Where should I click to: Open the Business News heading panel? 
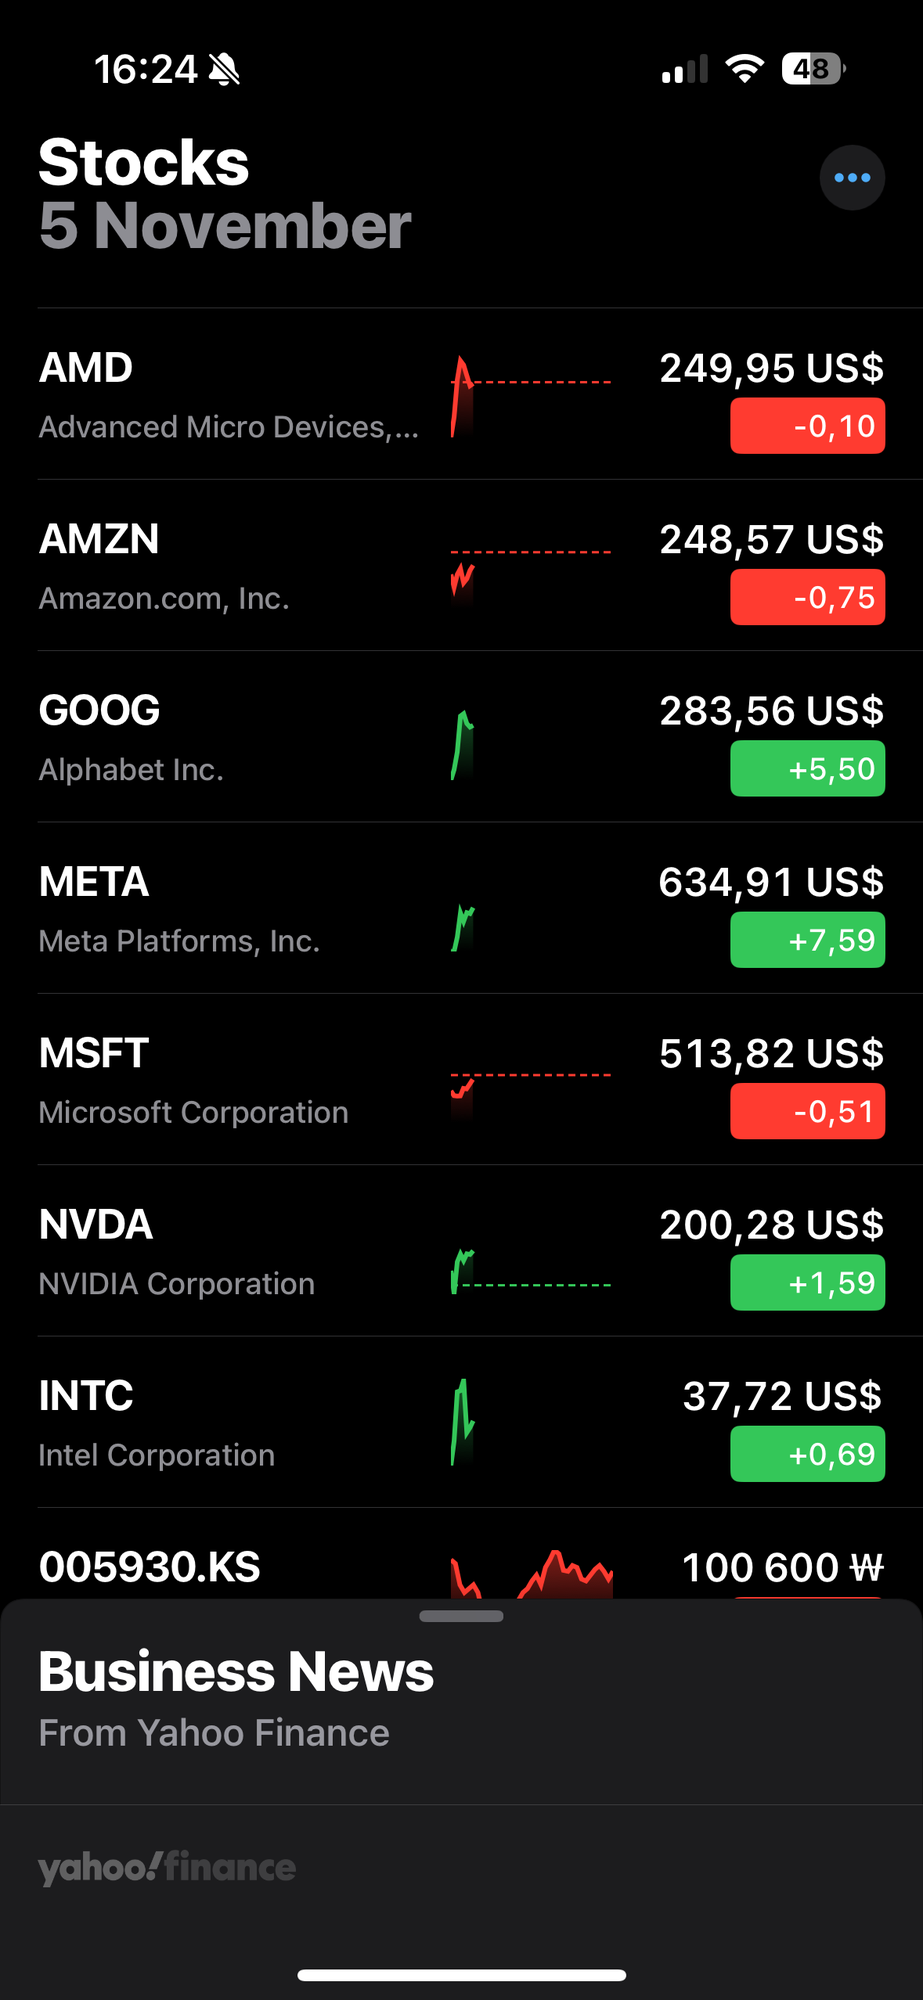pyautogui.click(x=236, y=1672)
